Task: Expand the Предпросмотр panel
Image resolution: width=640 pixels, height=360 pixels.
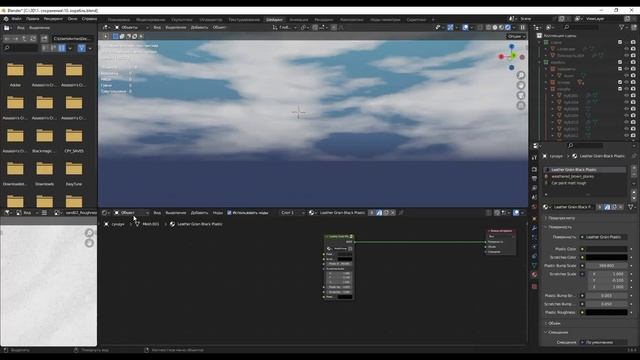Action: [x=561, y=218]
